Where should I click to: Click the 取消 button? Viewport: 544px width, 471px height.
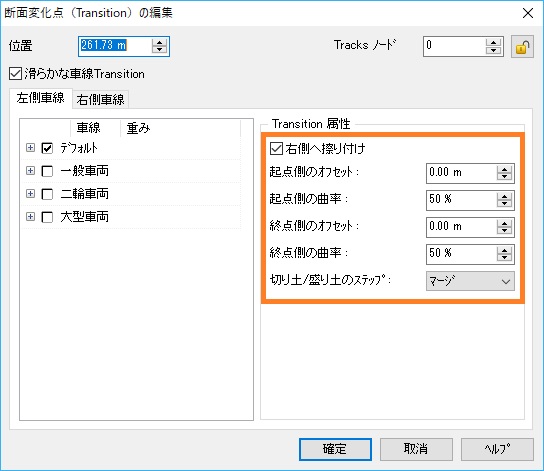(x=416, y=449)
